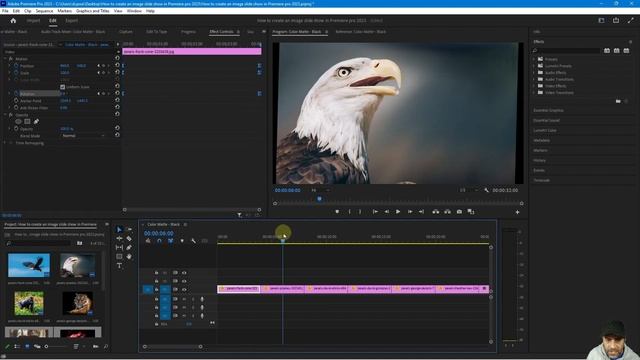Toggle visibility eye of the top video track
640x360 pixels.
click(x=184, y=273)
